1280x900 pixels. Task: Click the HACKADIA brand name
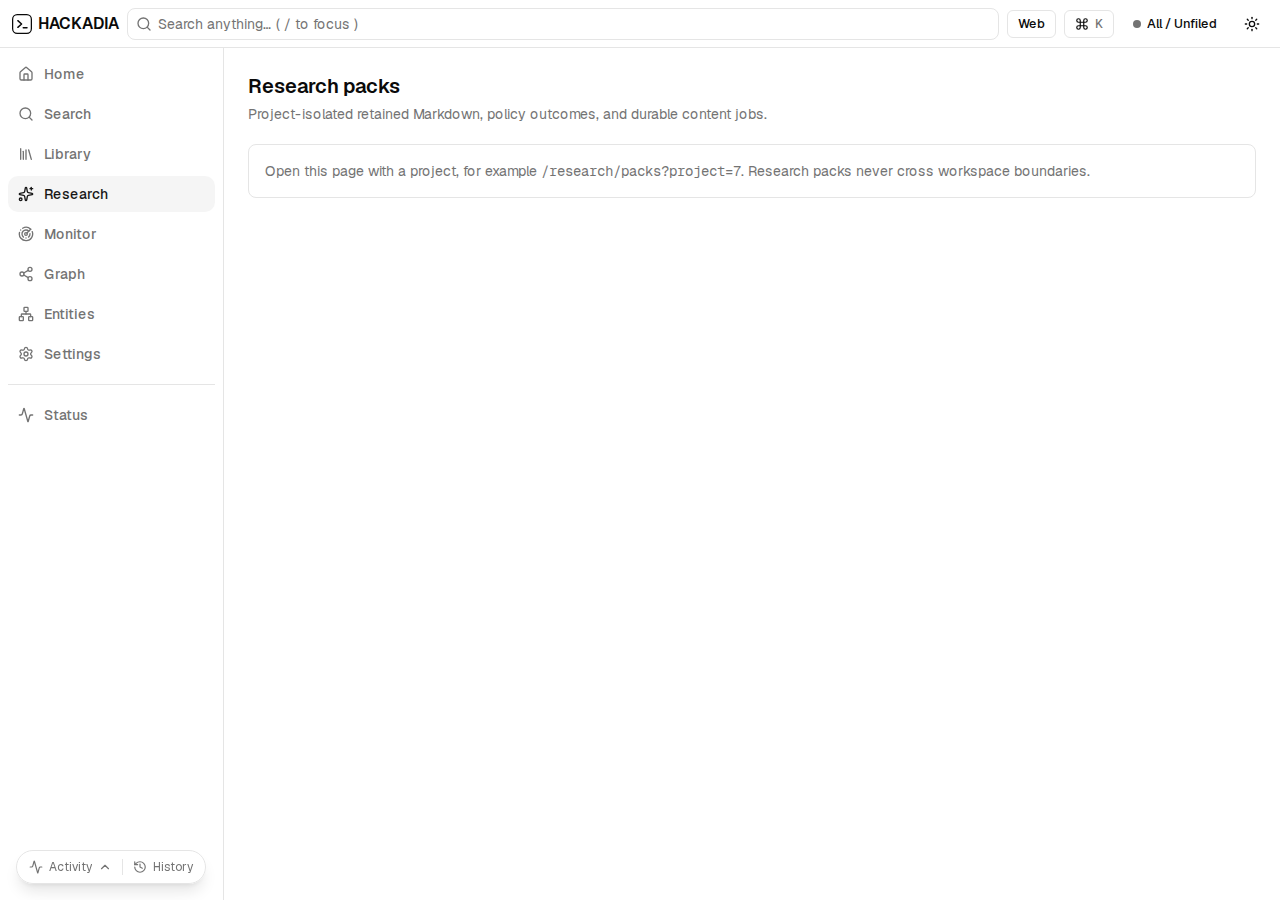tap(78, 24)
